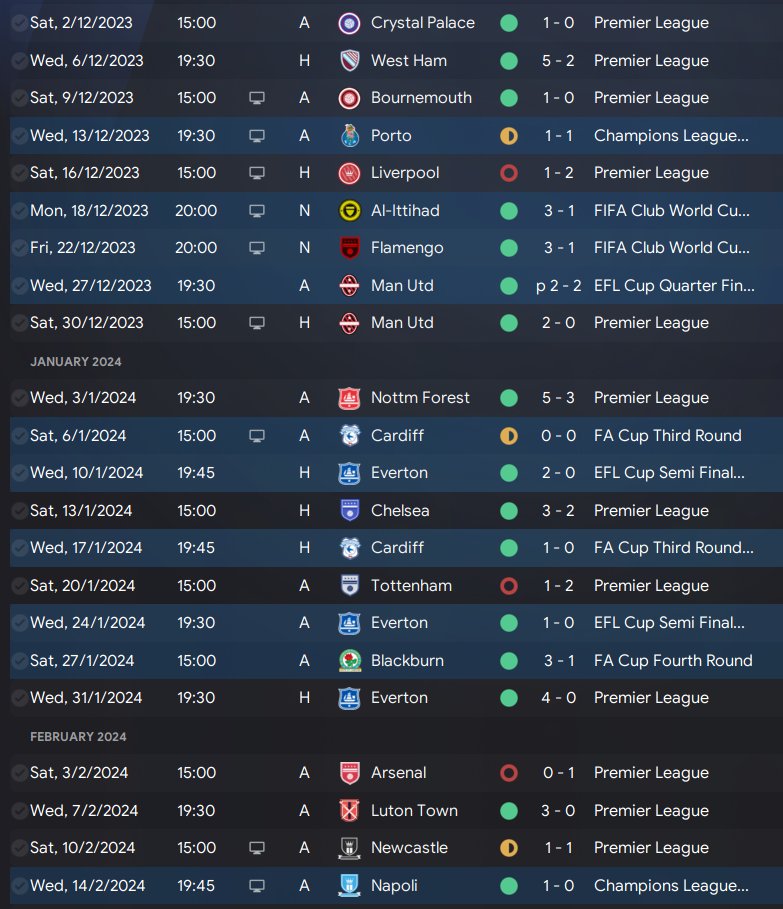The image size is (783, 909).
Task: Open the West Ham team link
Action: pyautogui.click(x=408, y=60)
